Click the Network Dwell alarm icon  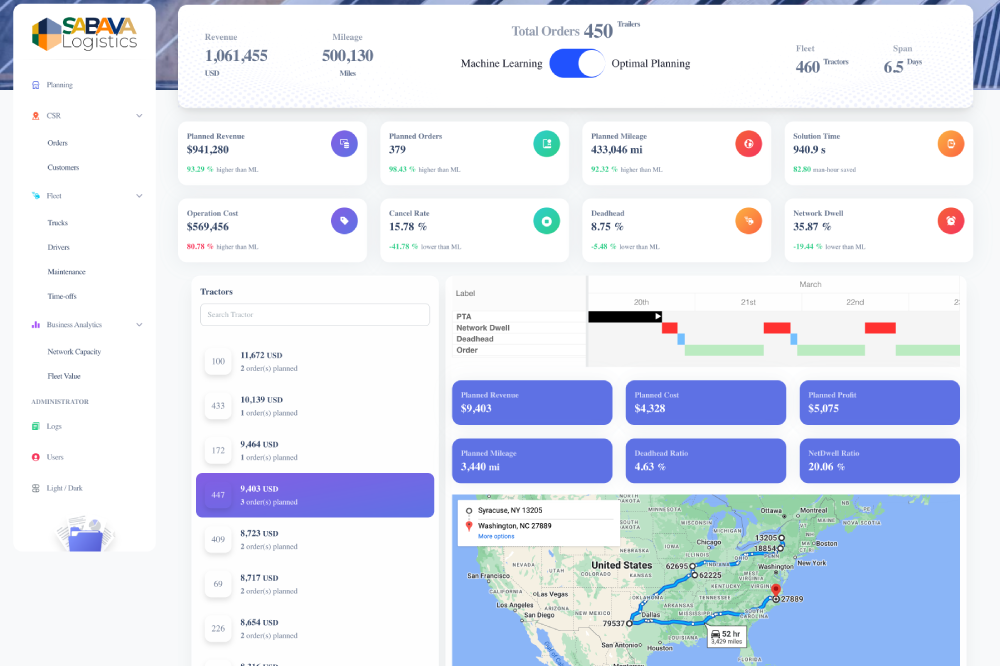pos(951,221)
